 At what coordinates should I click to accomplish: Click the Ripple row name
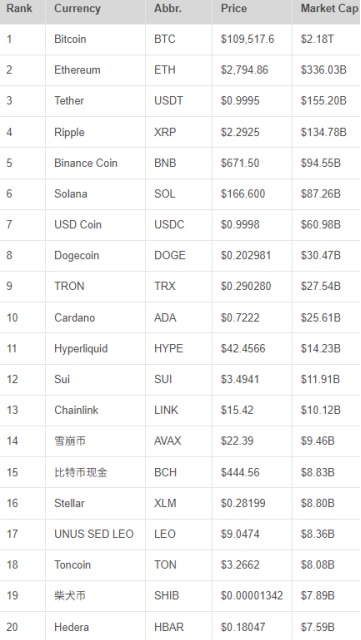(69, 132)
